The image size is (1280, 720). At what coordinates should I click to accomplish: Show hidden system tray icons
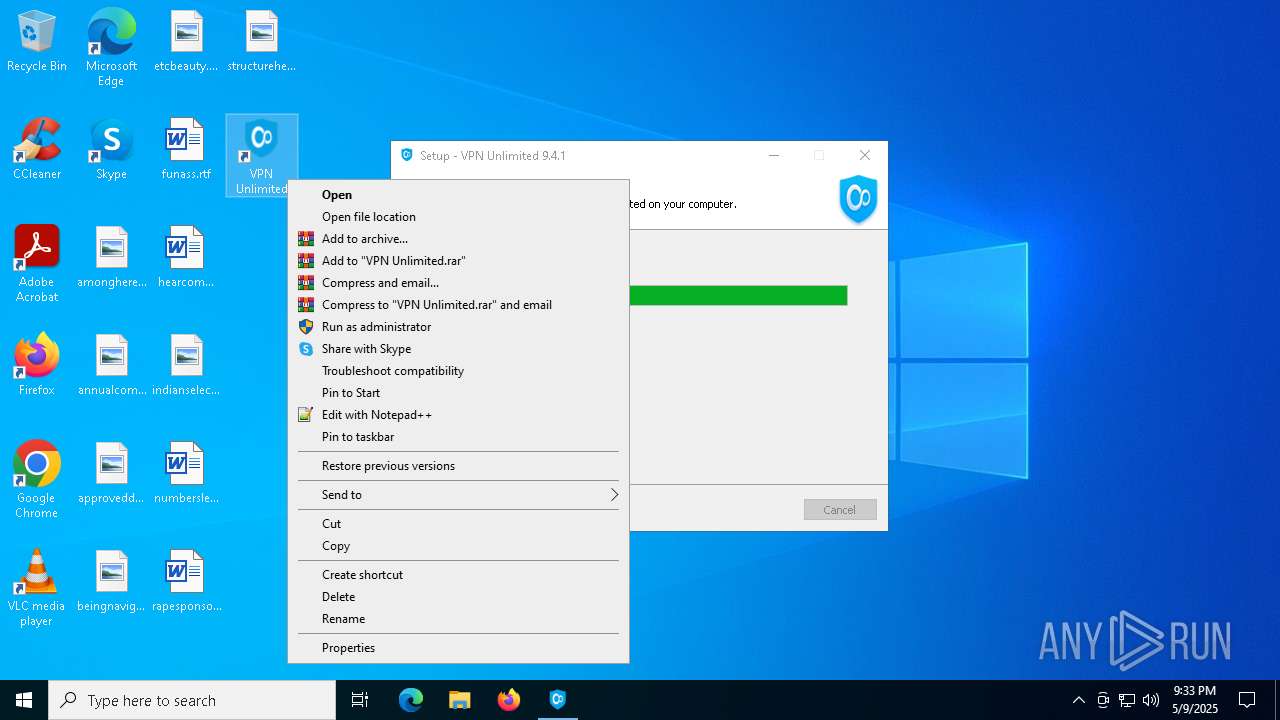click(x=1078, y=700)
